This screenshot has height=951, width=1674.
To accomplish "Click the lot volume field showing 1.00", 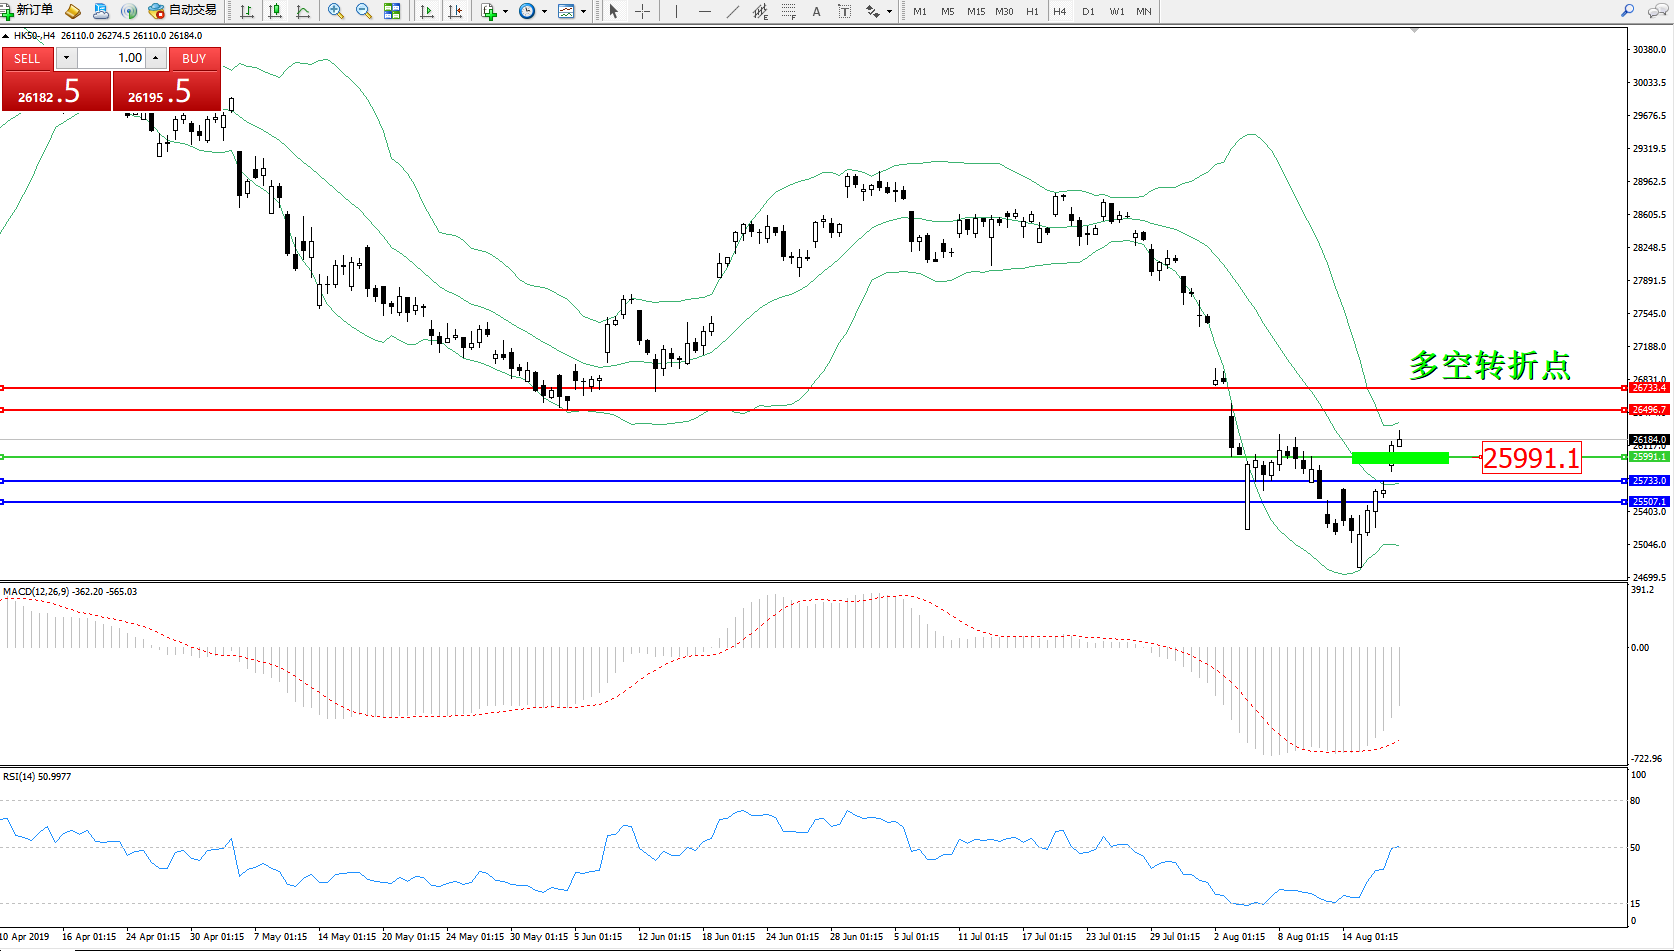I will (112, 58).
